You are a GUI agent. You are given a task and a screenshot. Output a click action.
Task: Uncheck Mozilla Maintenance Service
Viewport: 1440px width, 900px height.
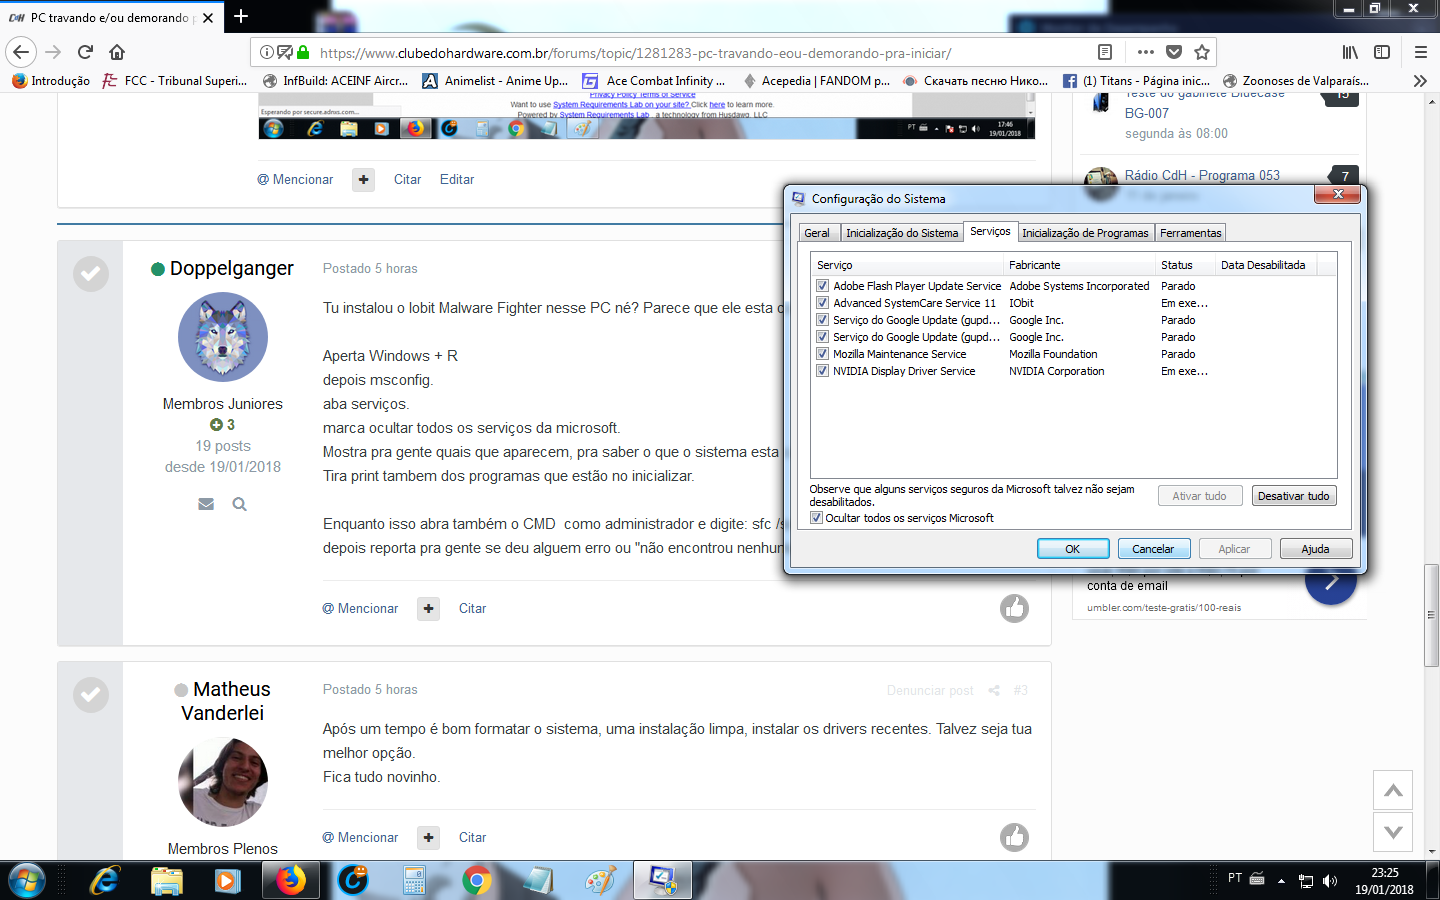pyautogui.click(x=822, y=354)
